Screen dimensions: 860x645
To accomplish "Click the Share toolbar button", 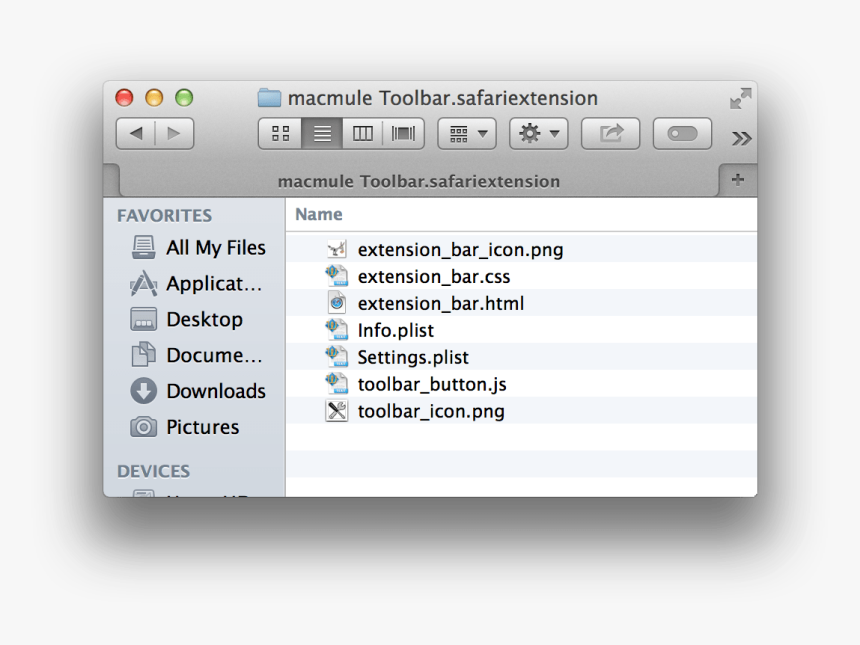I will tap(610, 133).
